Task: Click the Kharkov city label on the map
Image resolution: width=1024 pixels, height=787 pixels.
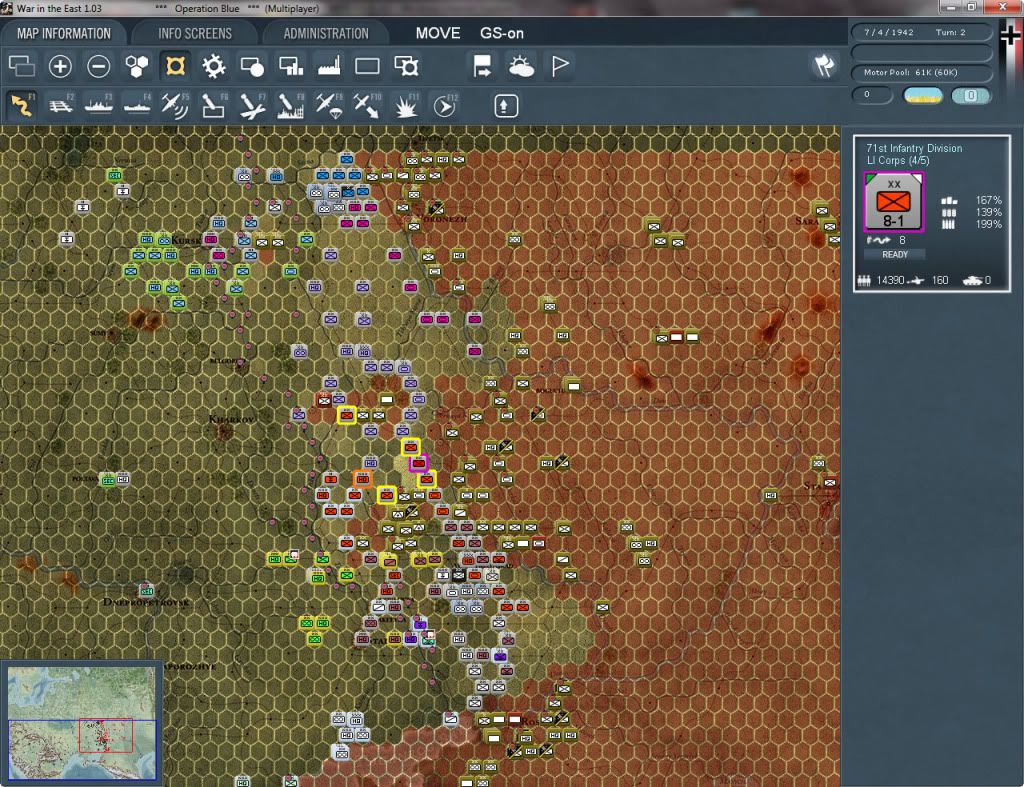Action: [x=231, y=419]
